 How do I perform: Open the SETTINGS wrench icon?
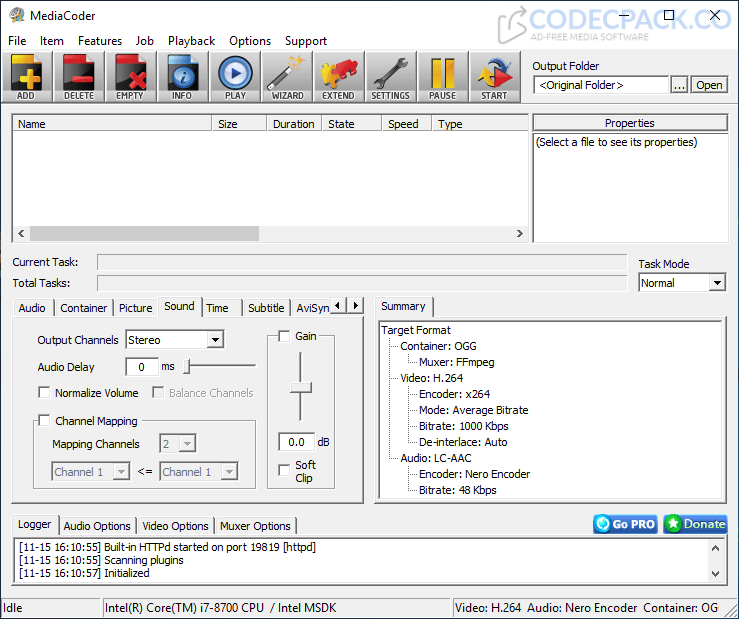tap(390, 77)
